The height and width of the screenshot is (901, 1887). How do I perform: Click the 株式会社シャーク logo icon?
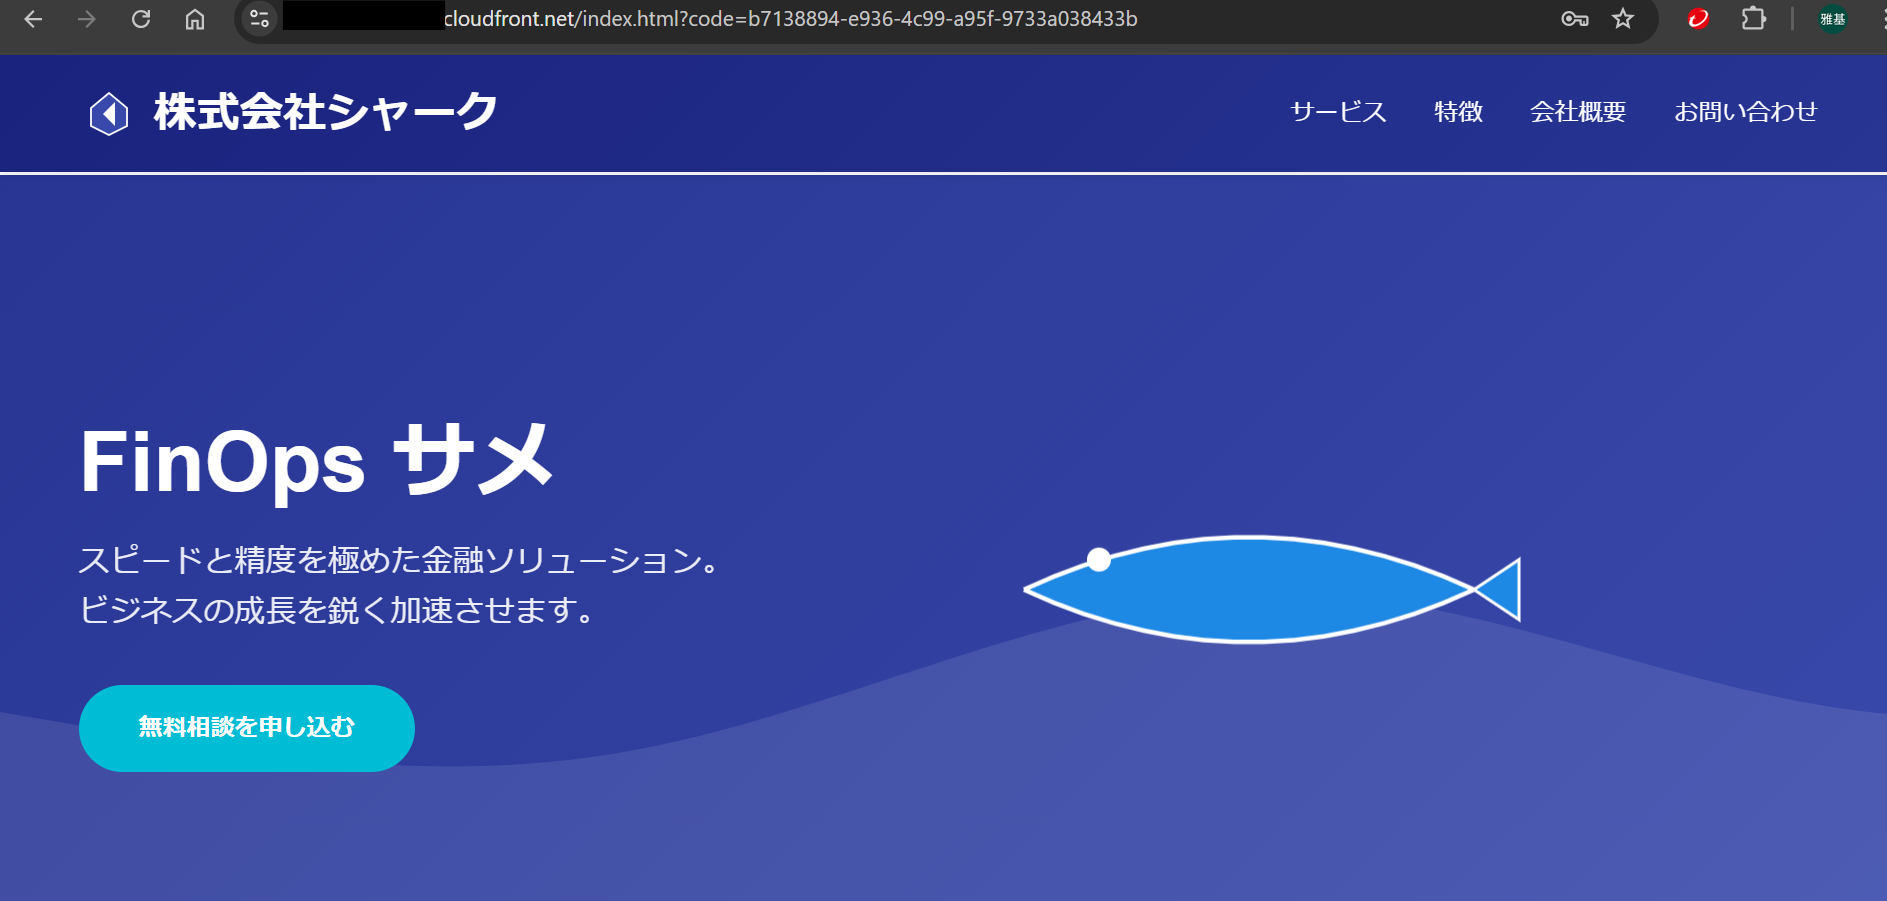click(x=109, y=113)
